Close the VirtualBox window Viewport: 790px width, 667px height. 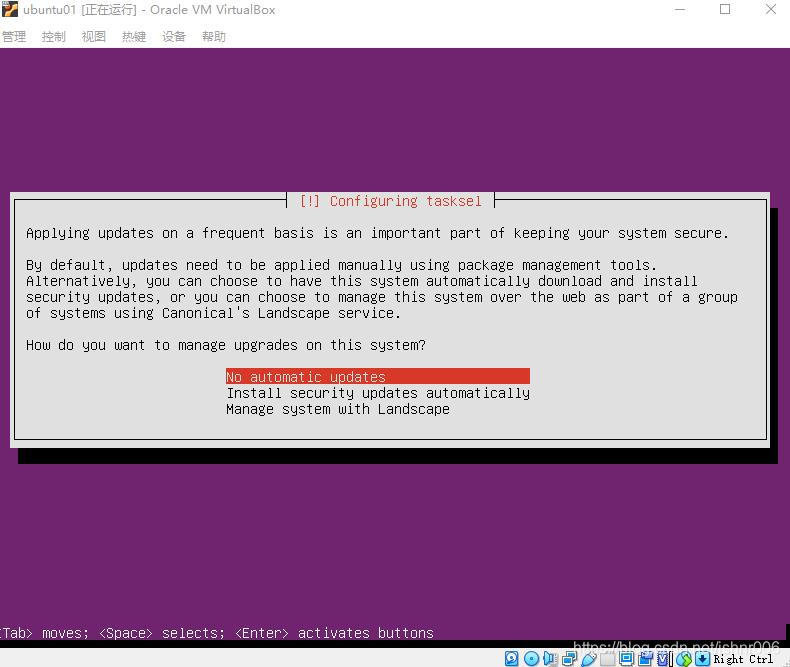coord(771,10)
